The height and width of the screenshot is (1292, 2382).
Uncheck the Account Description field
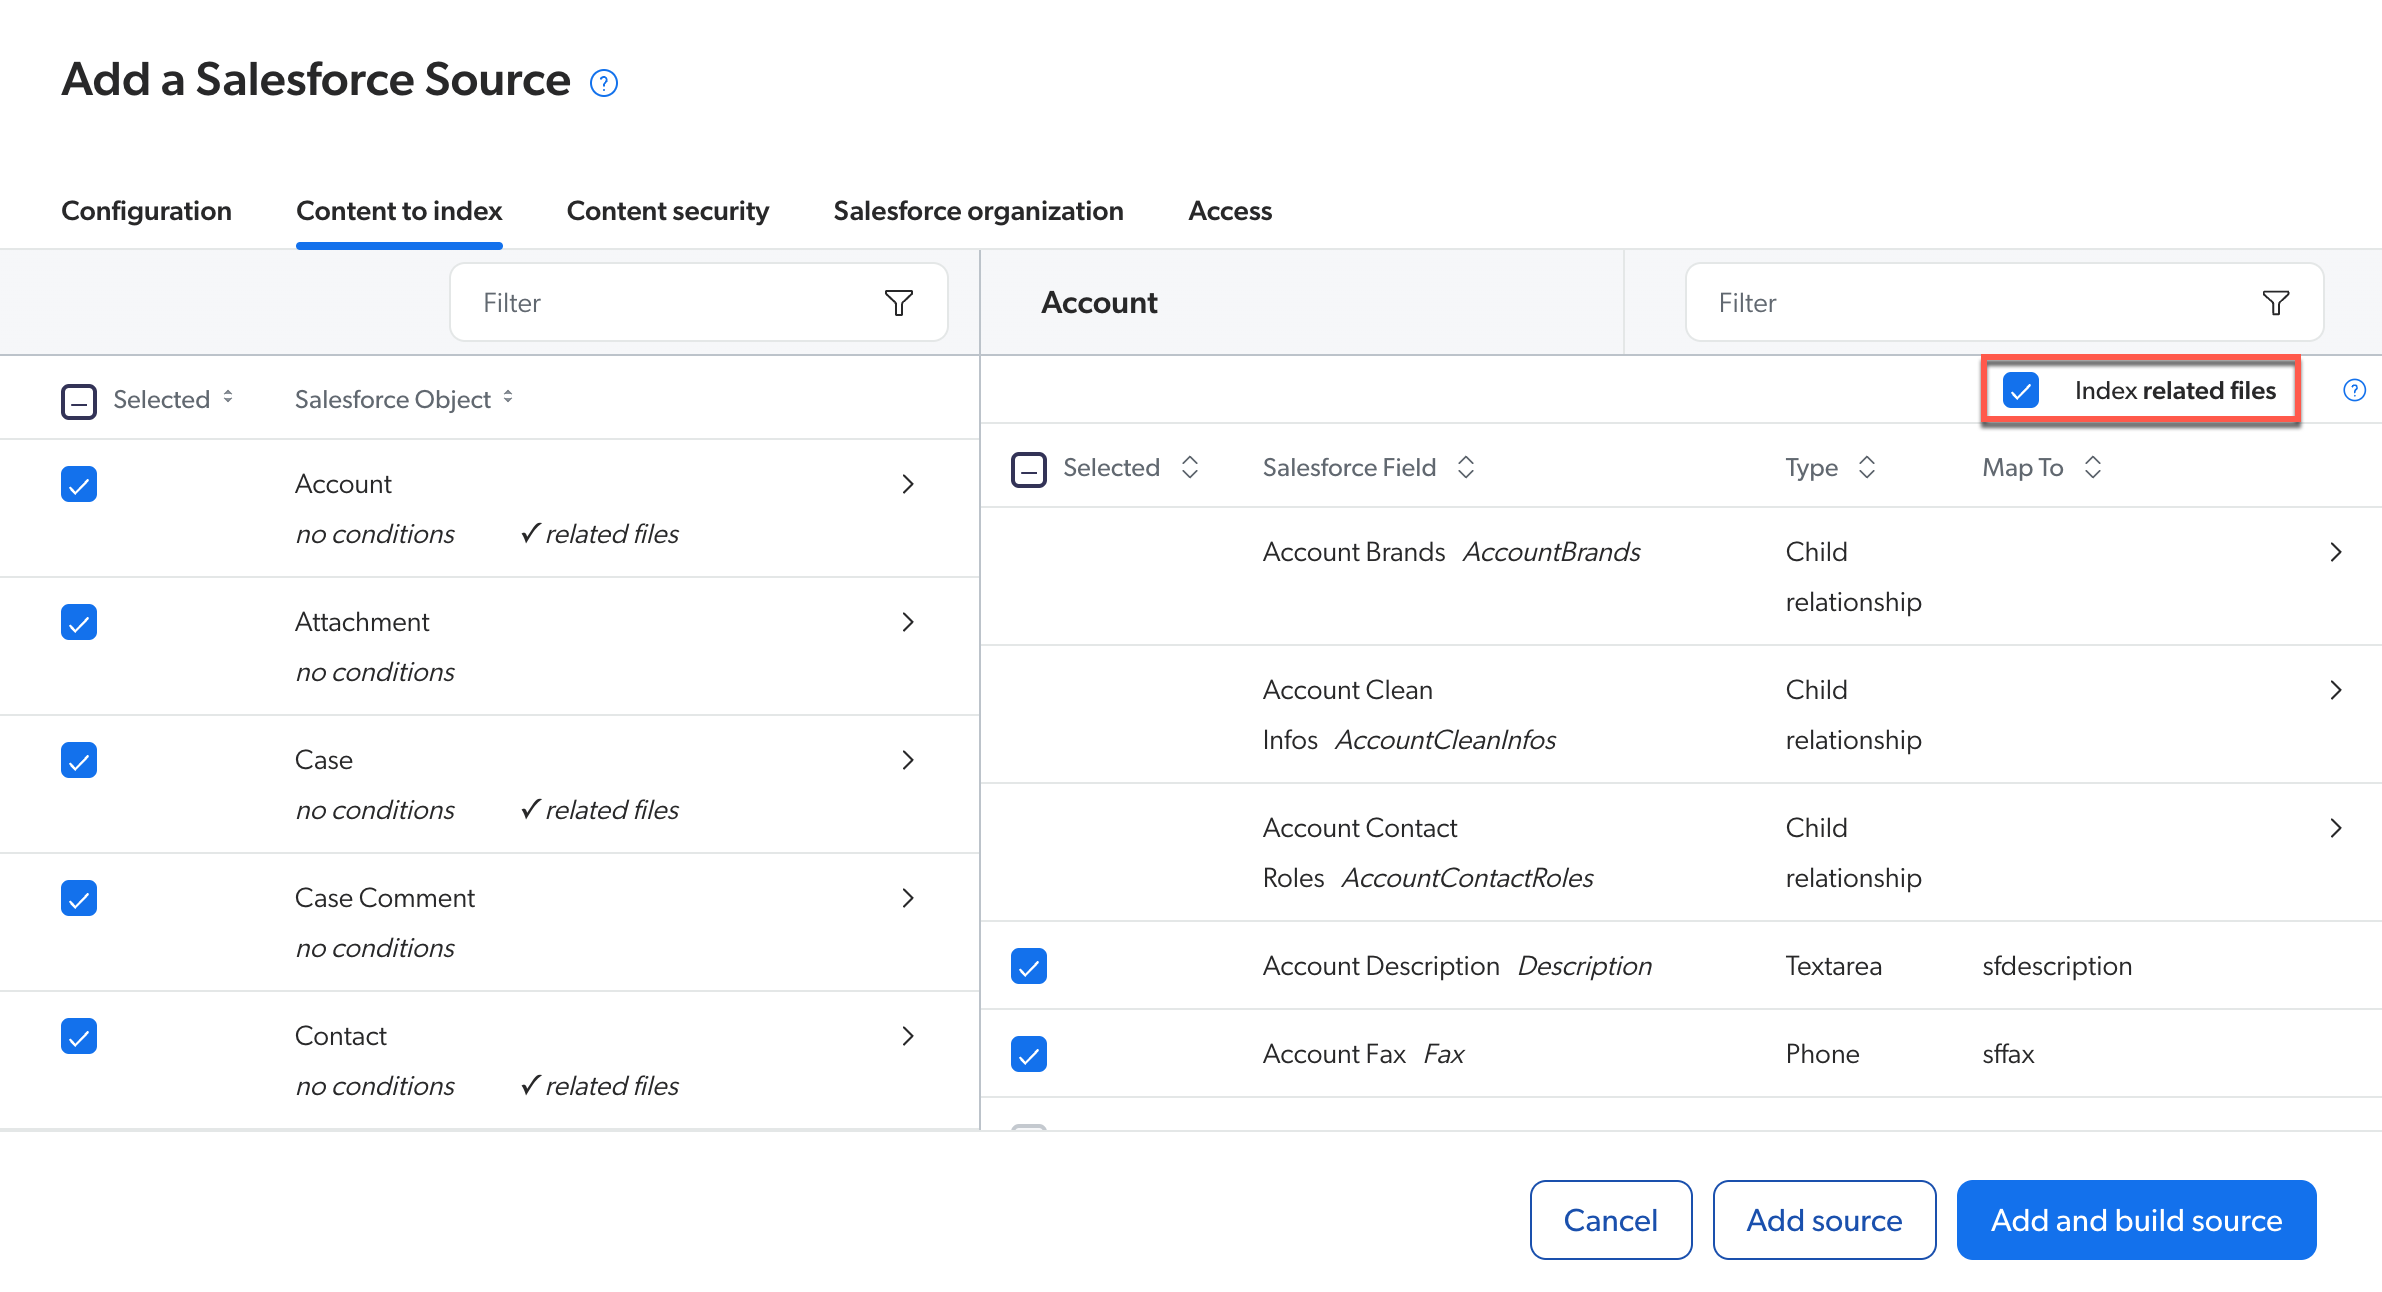pos(1029,966)
